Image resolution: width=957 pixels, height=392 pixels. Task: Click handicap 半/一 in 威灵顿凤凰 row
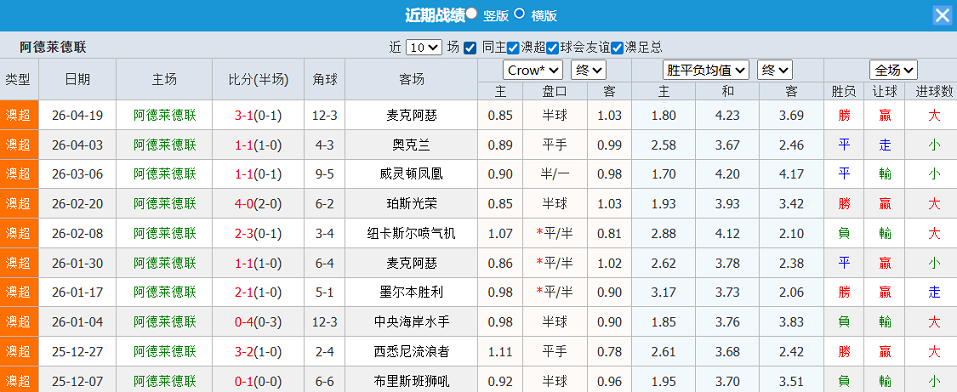click(x=555, y=174)
